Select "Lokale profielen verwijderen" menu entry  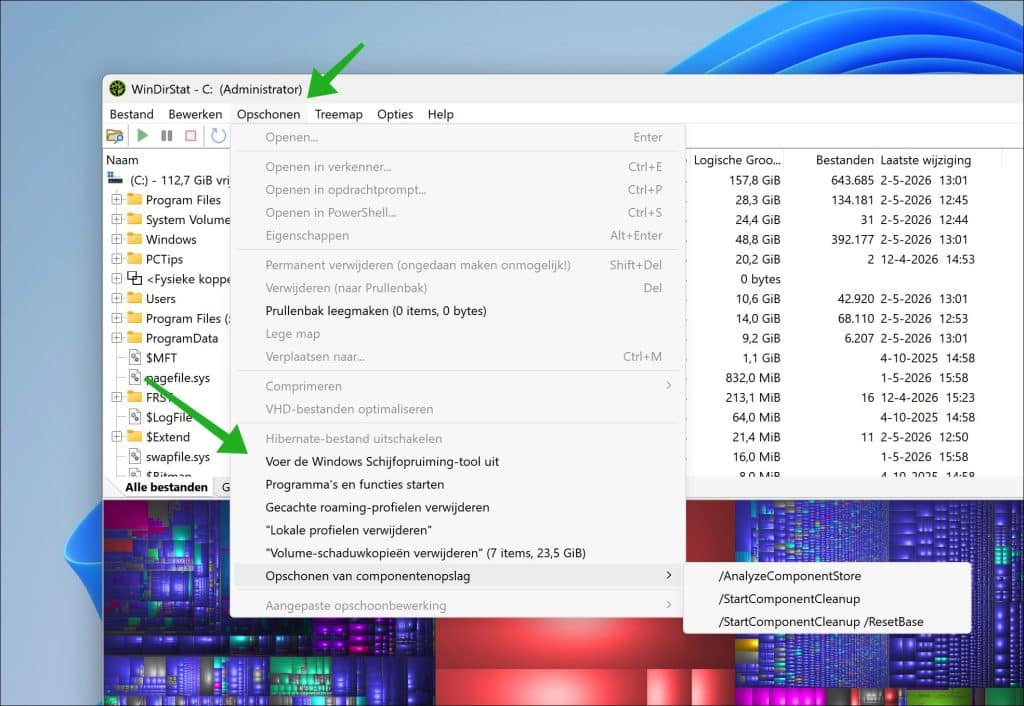(457, 530)
